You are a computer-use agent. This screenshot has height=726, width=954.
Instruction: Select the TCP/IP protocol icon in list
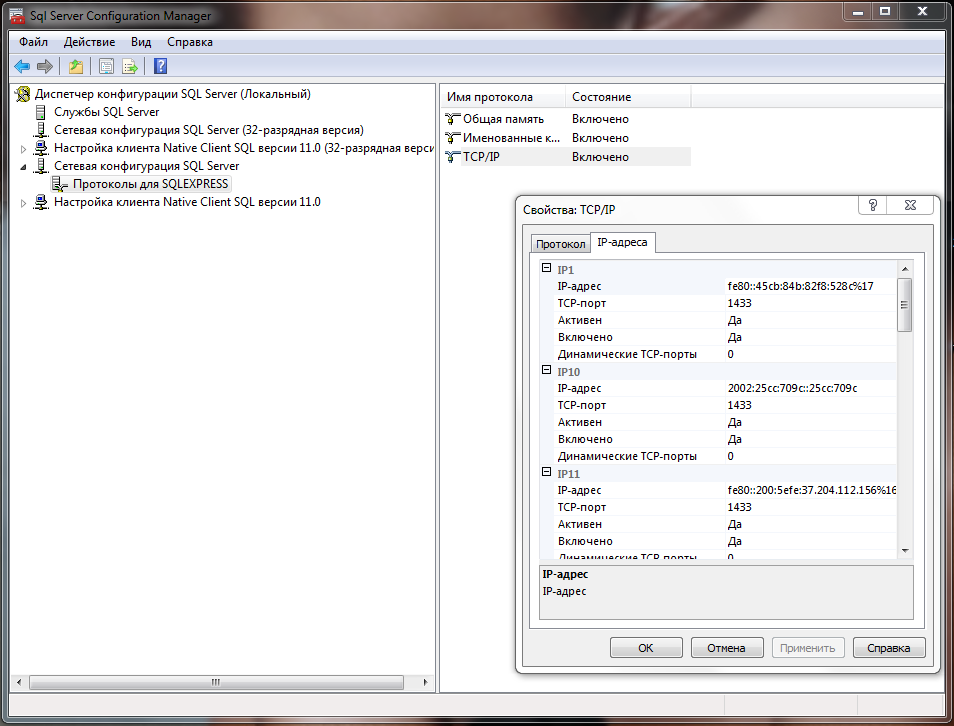point(453,157)
